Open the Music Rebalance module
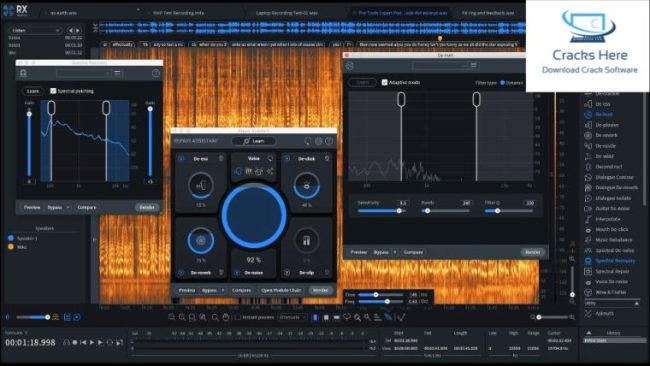This screenshot has height=366, width=650. [608, 240]
